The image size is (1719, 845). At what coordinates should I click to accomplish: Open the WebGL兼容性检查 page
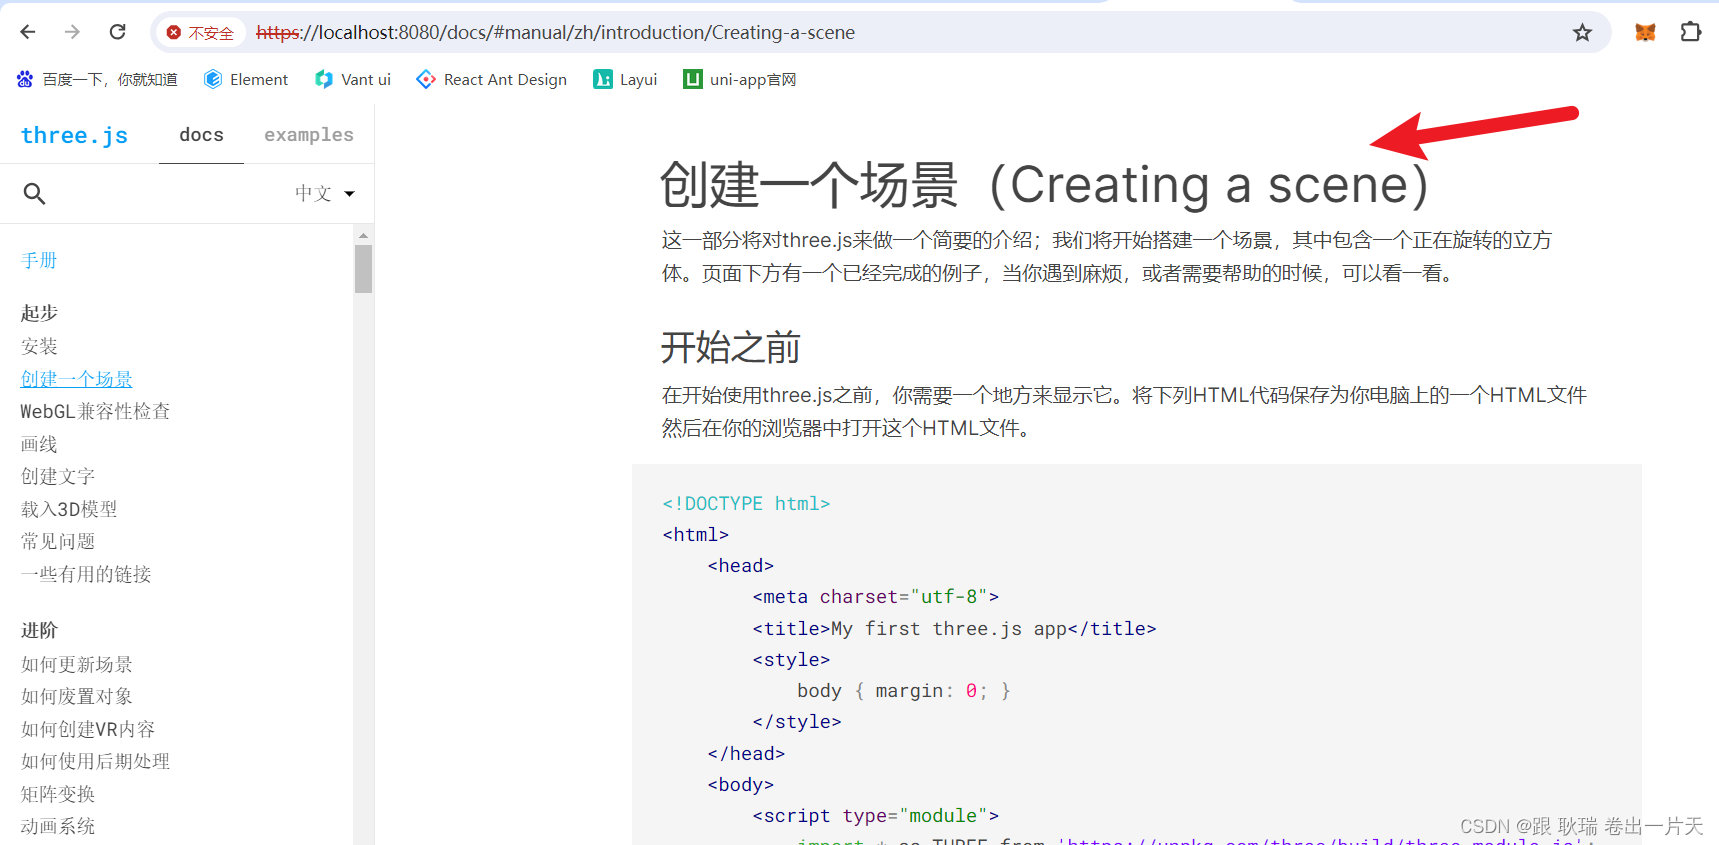(95, 411)
